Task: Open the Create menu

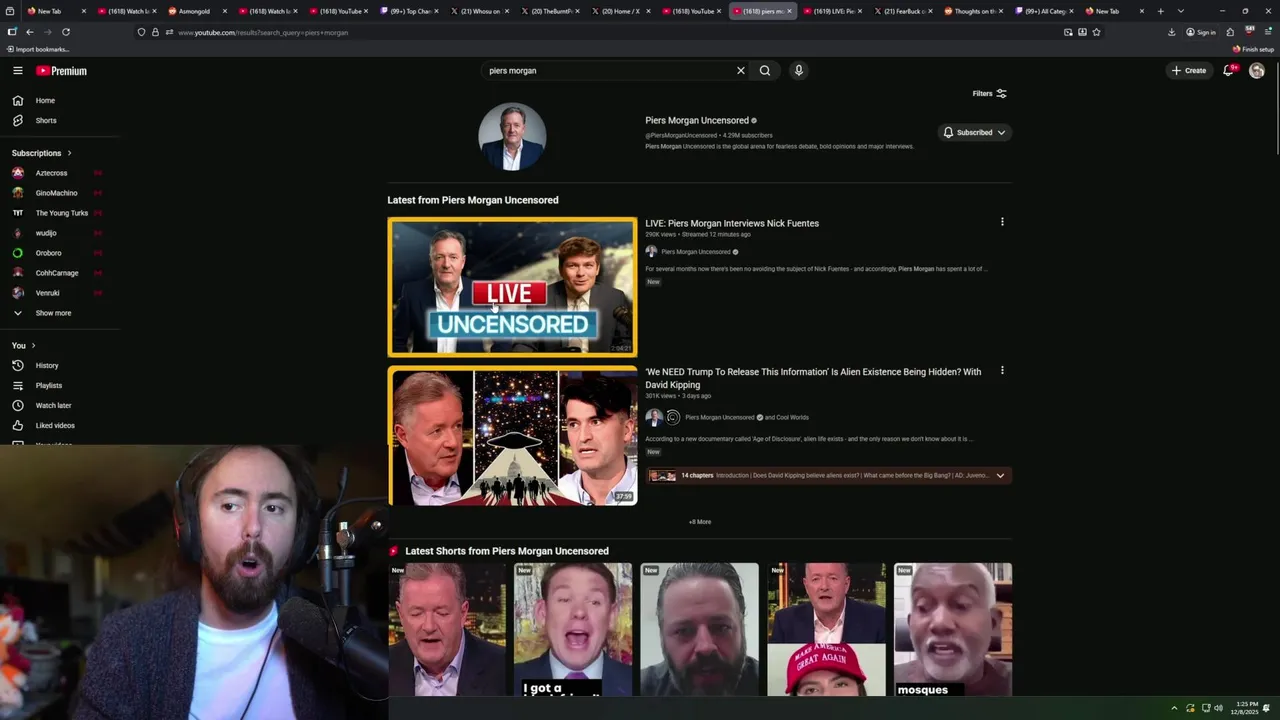Action: coord(1189,70)
